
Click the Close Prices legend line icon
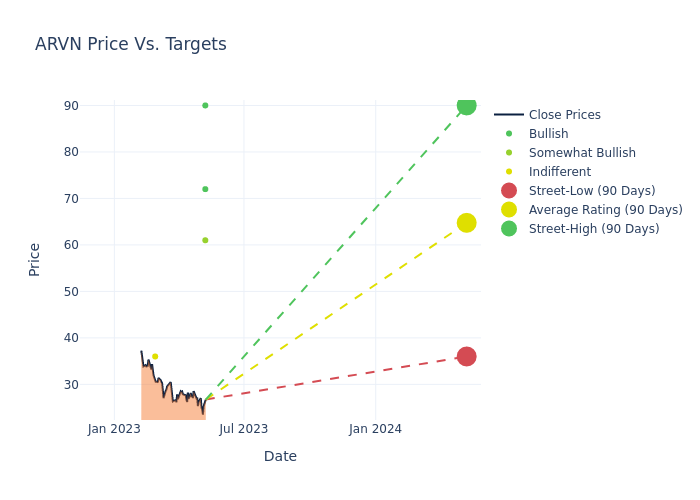tap(509, 115)
